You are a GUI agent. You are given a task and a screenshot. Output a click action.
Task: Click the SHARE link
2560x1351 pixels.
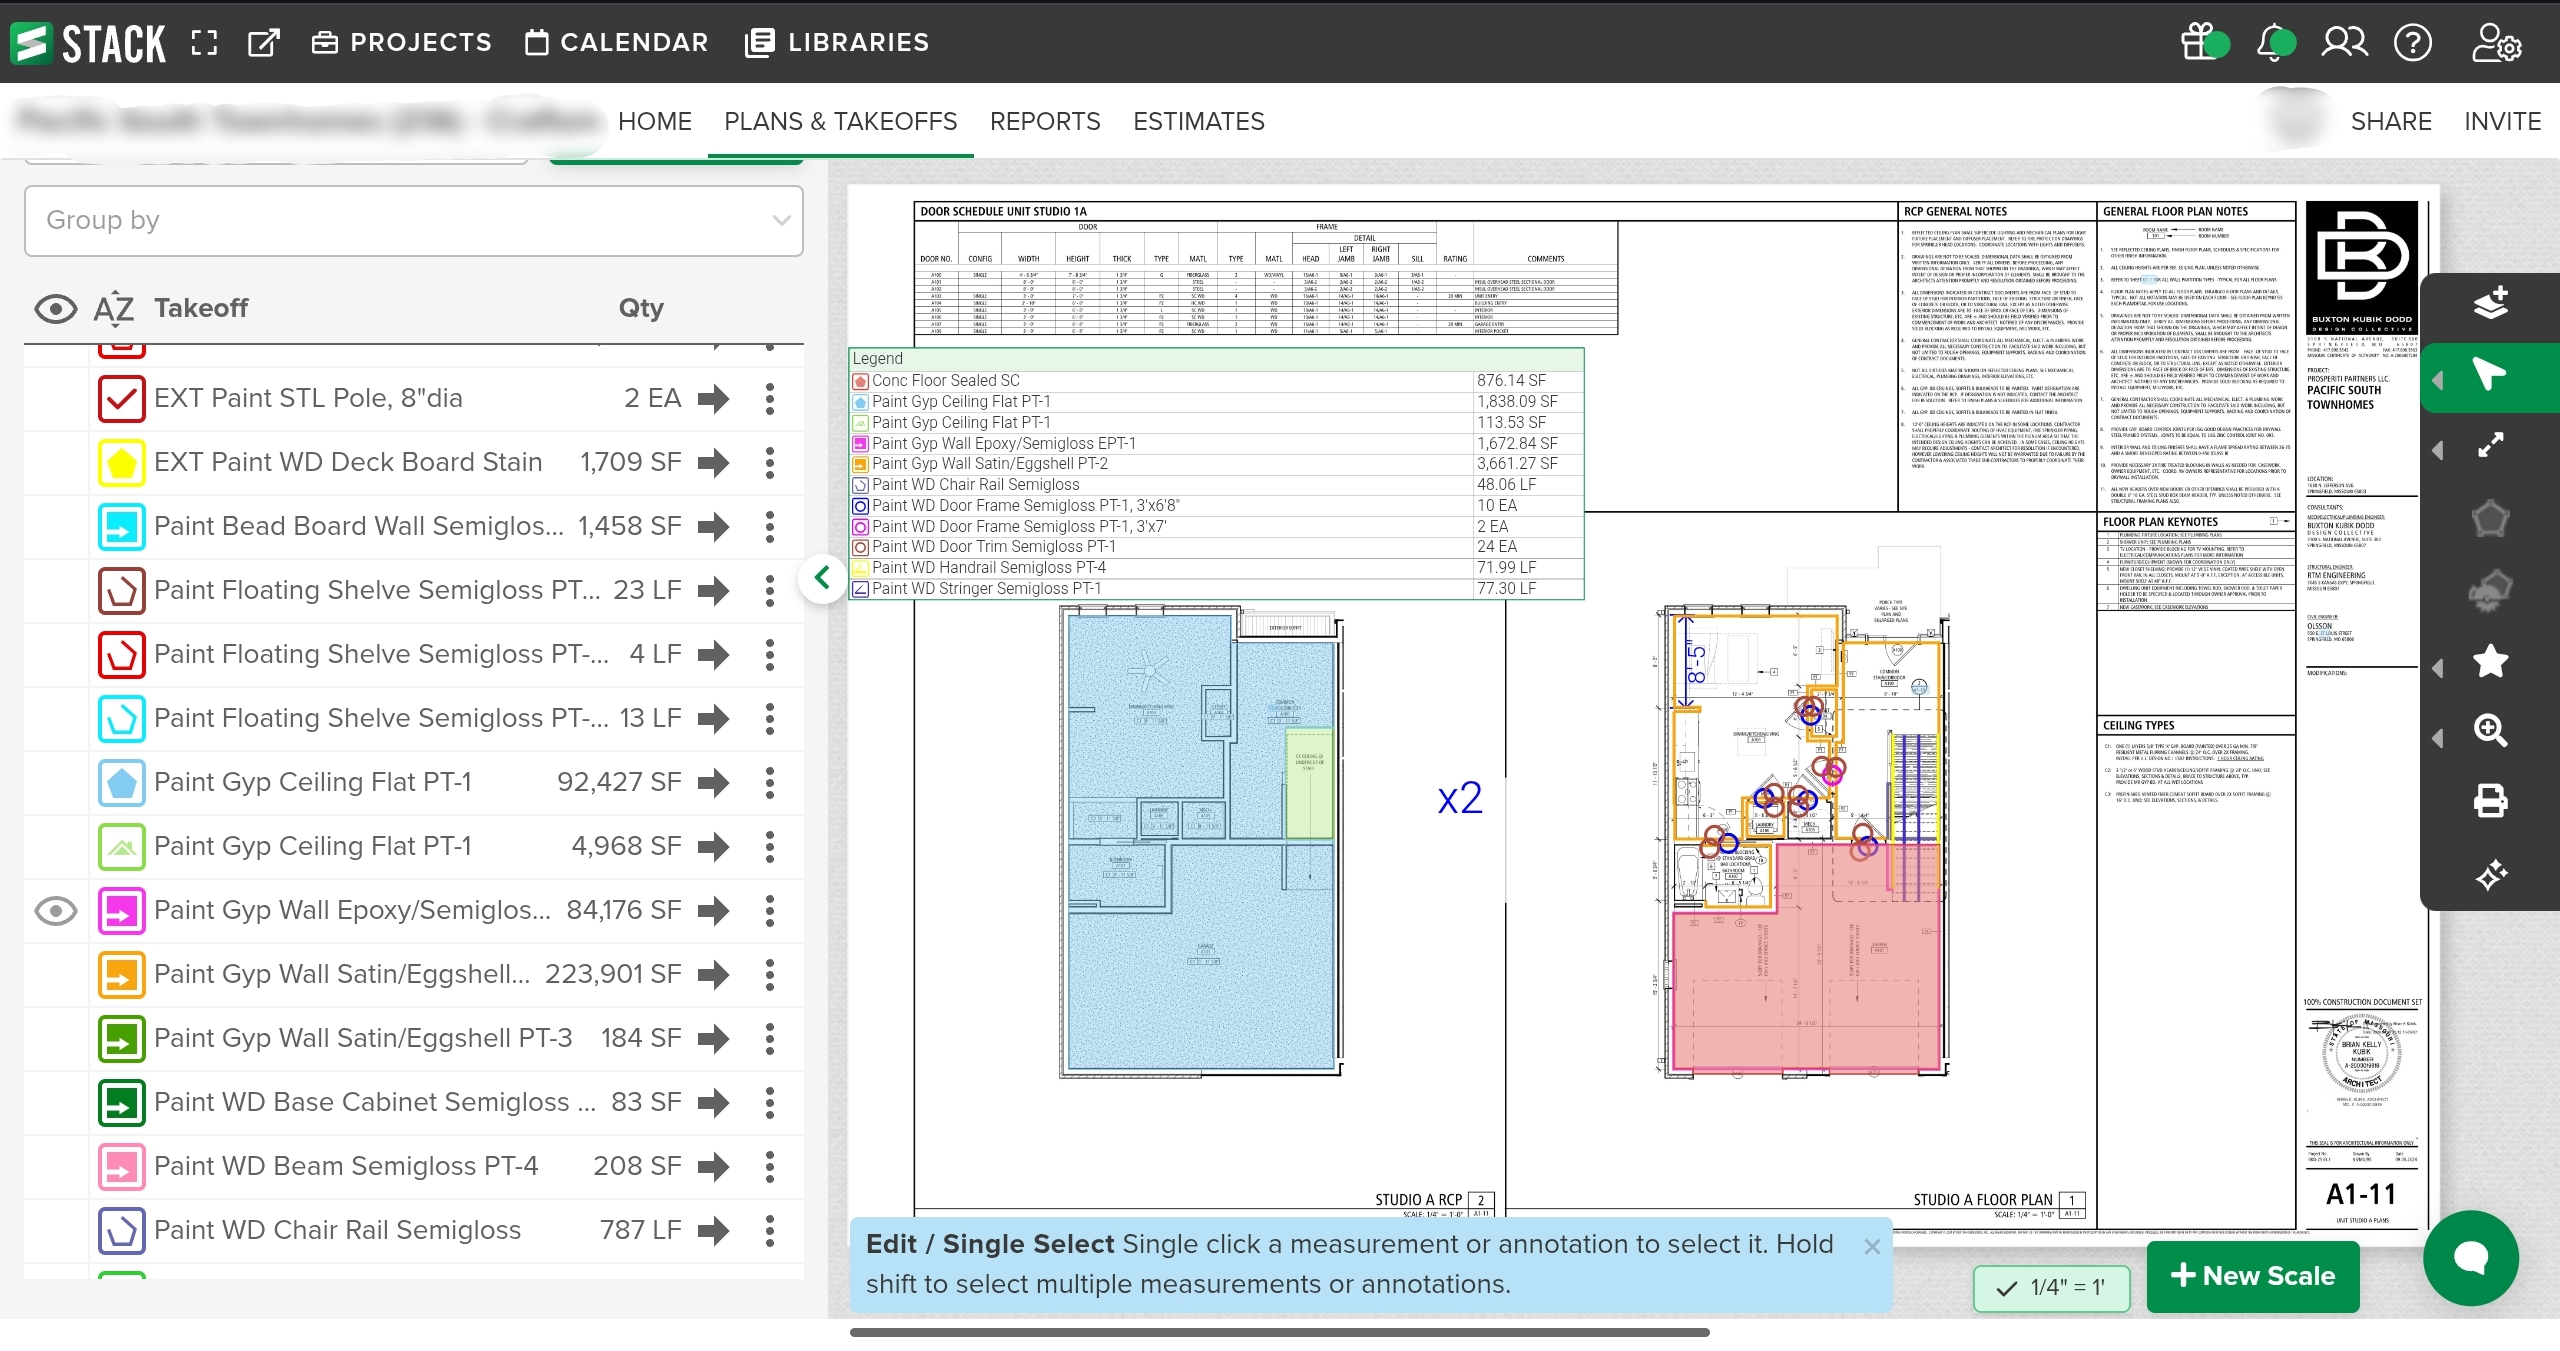[x=2390, y=121]
